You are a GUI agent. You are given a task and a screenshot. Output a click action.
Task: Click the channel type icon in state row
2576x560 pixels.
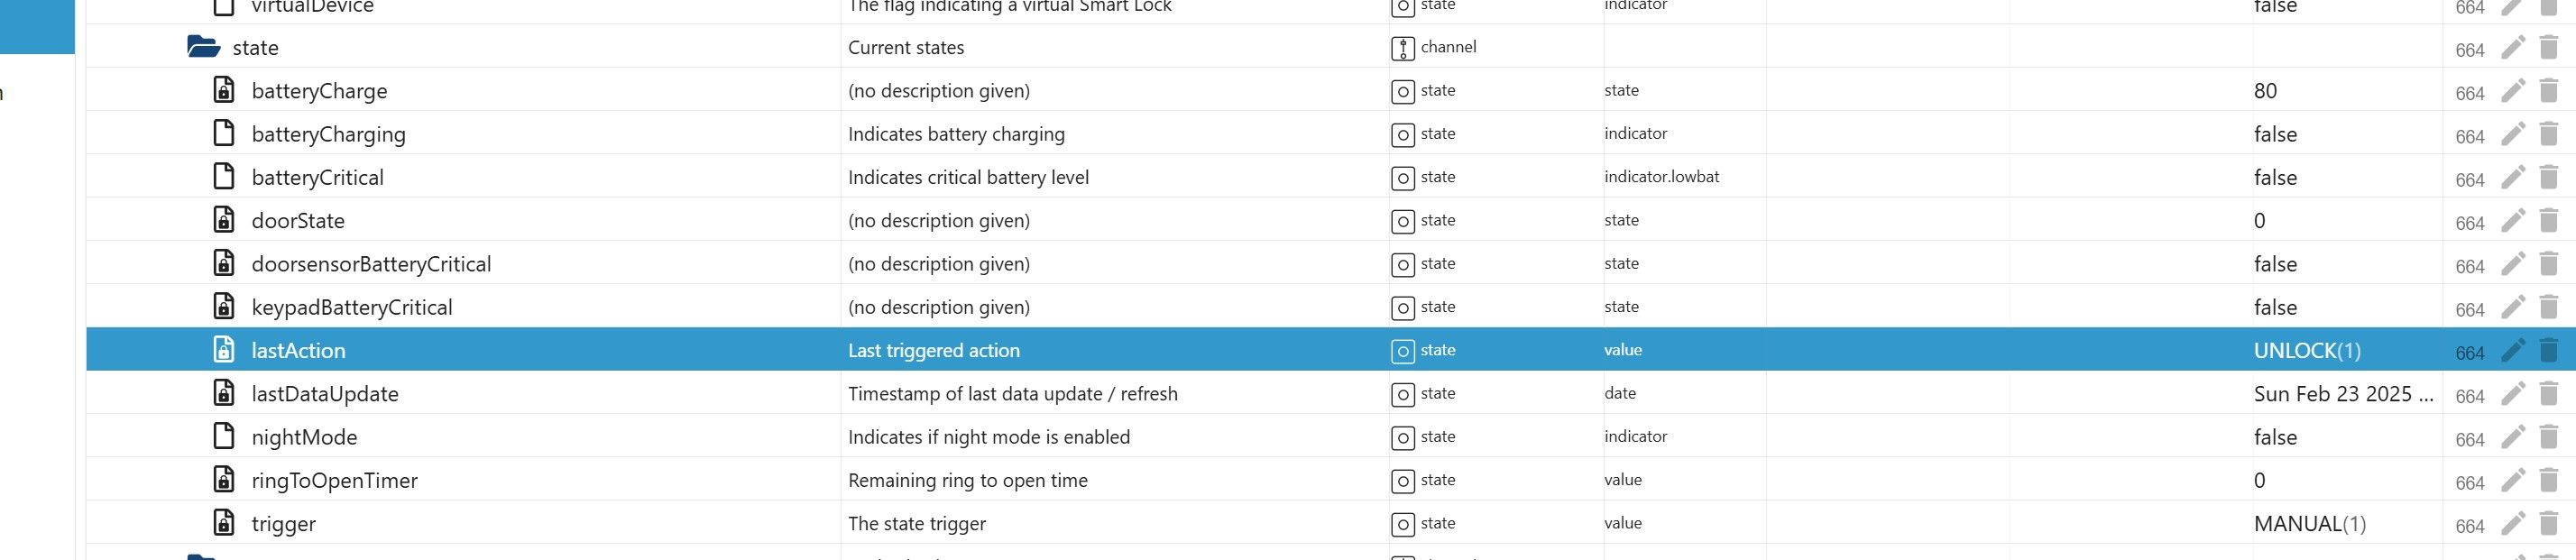click(x=1403, y=48)
